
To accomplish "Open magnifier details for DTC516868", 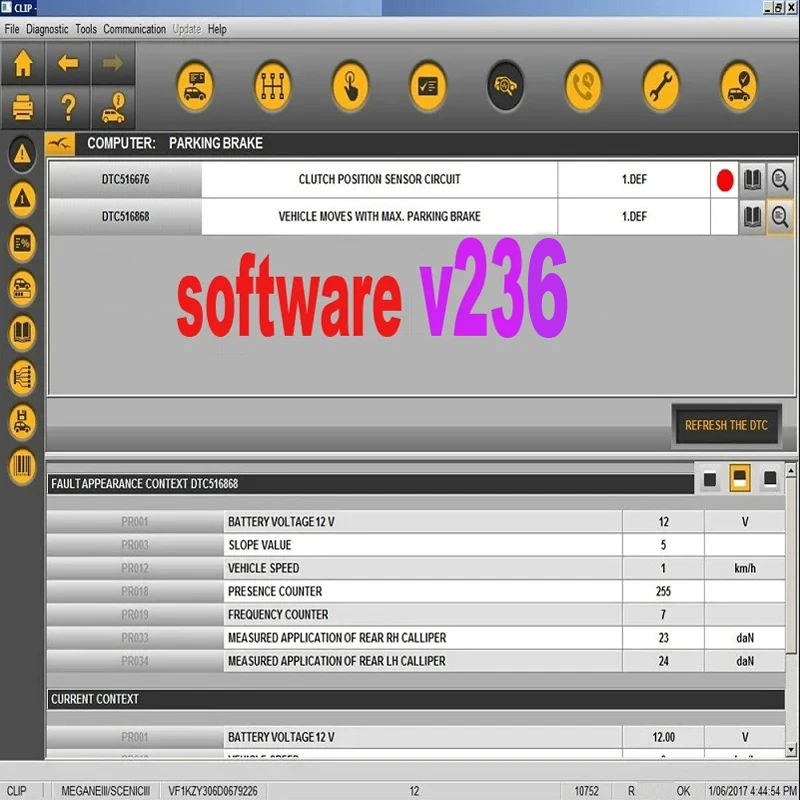I will pos(780,217).
